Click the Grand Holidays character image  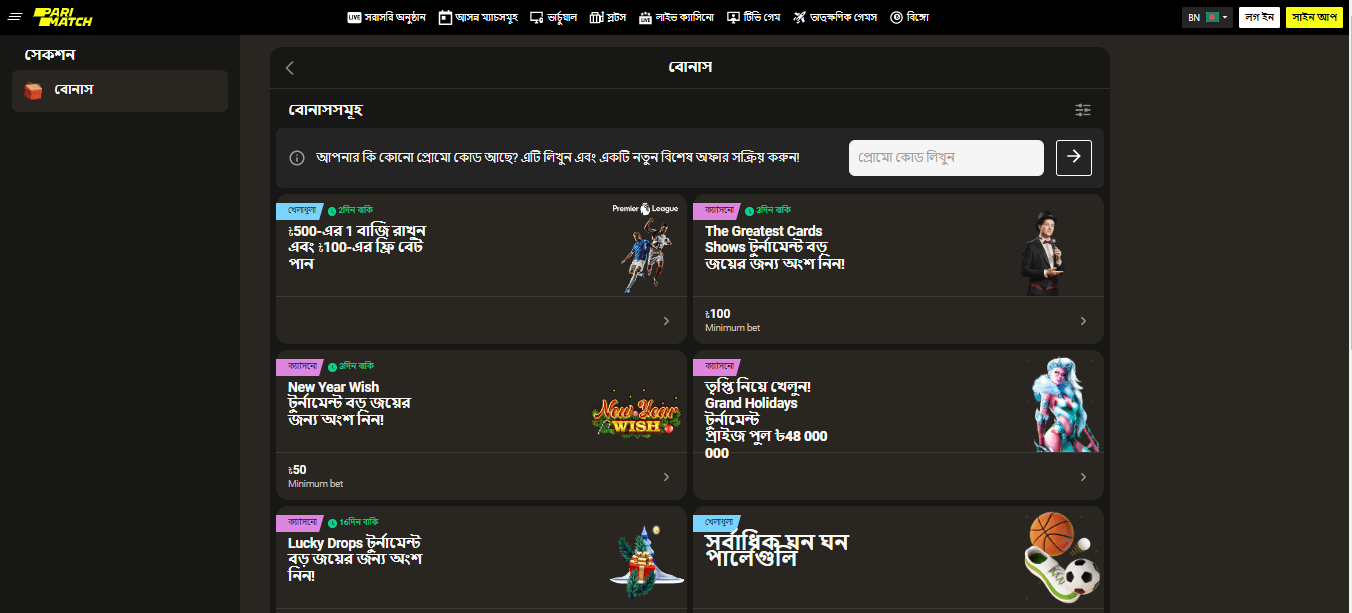point(1065,405)
